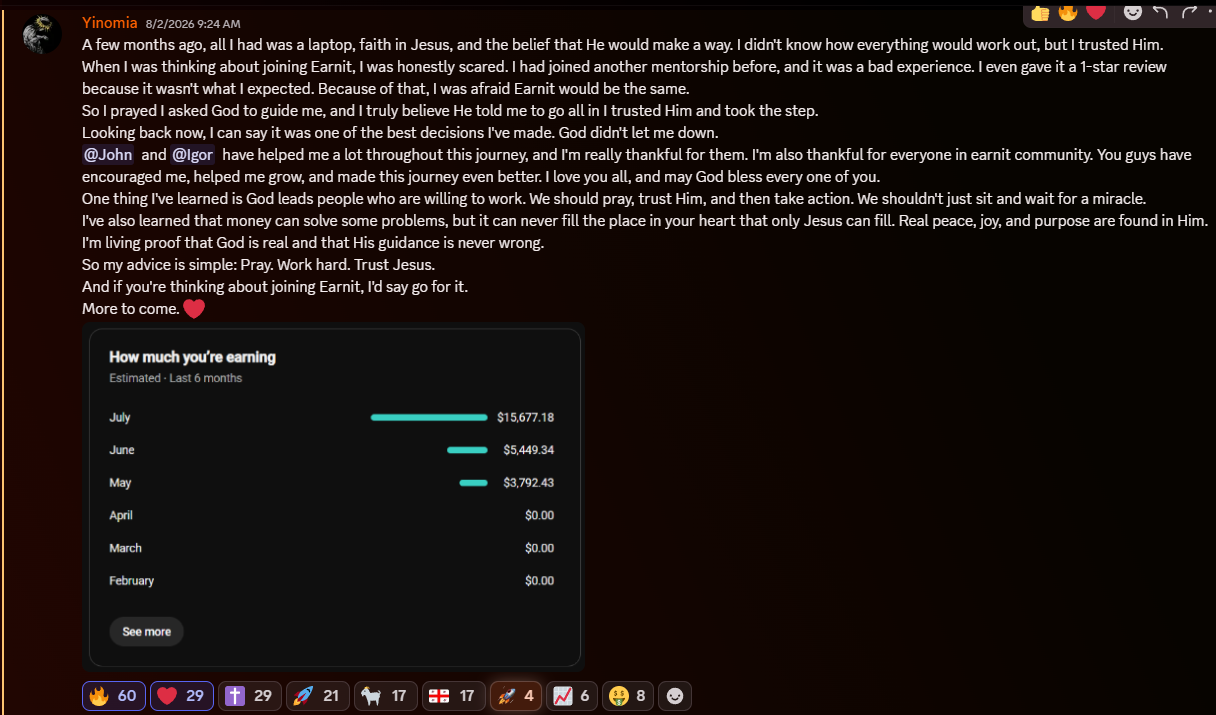This screenshot has width=1216, height=715.
Task: Click the June earnings value $5,449.34
Action: [x=529, y=450]
